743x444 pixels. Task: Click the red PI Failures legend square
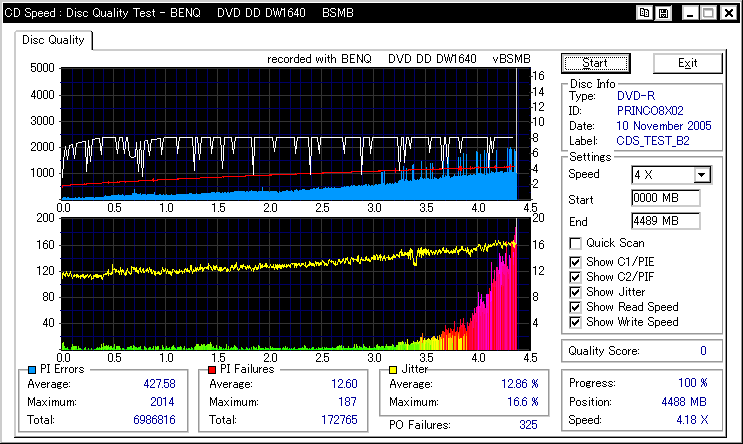pyautogui.click(x=213, y=370)
